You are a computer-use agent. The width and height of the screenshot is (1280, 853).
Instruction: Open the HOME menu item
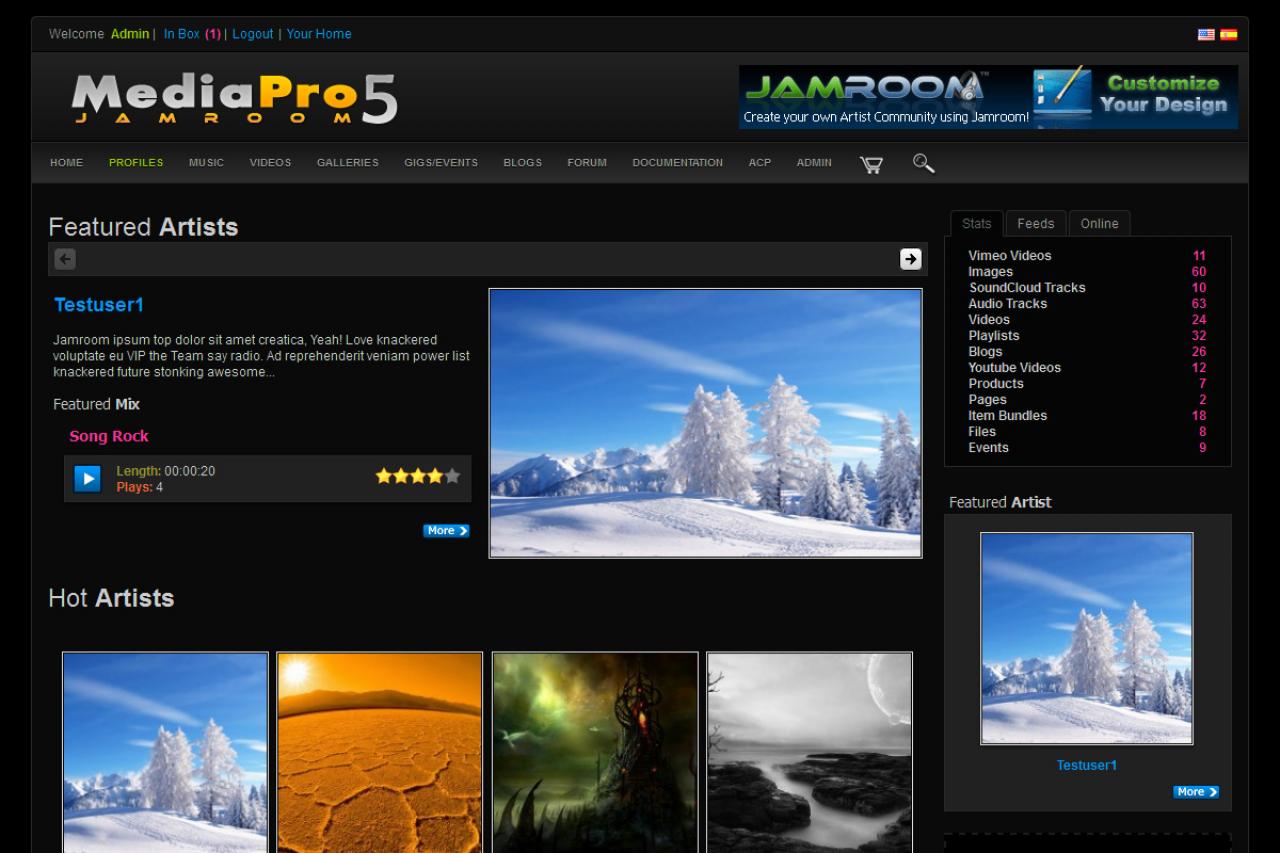[67, 163]
